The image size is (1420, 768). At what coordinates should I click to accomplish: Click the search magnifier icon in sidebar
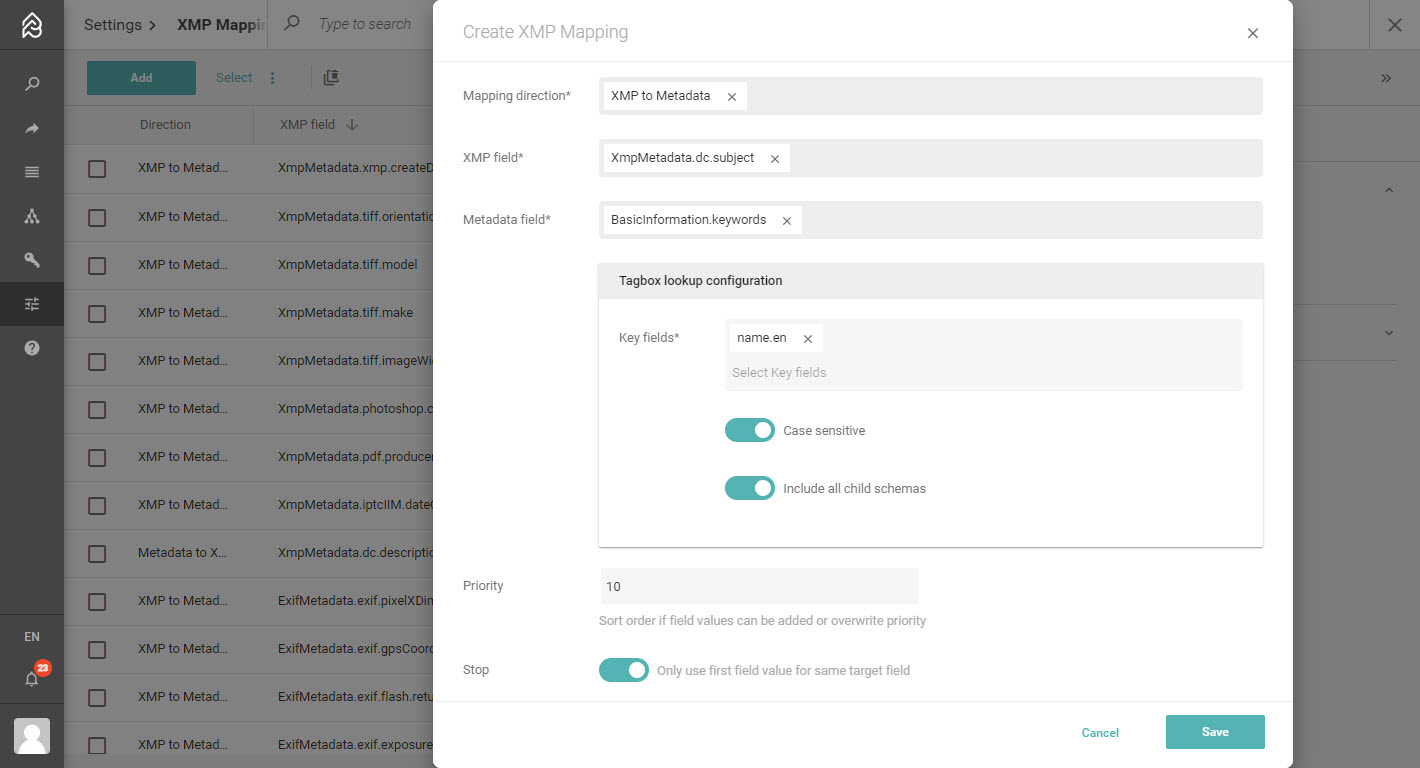(x=32, y=84)
